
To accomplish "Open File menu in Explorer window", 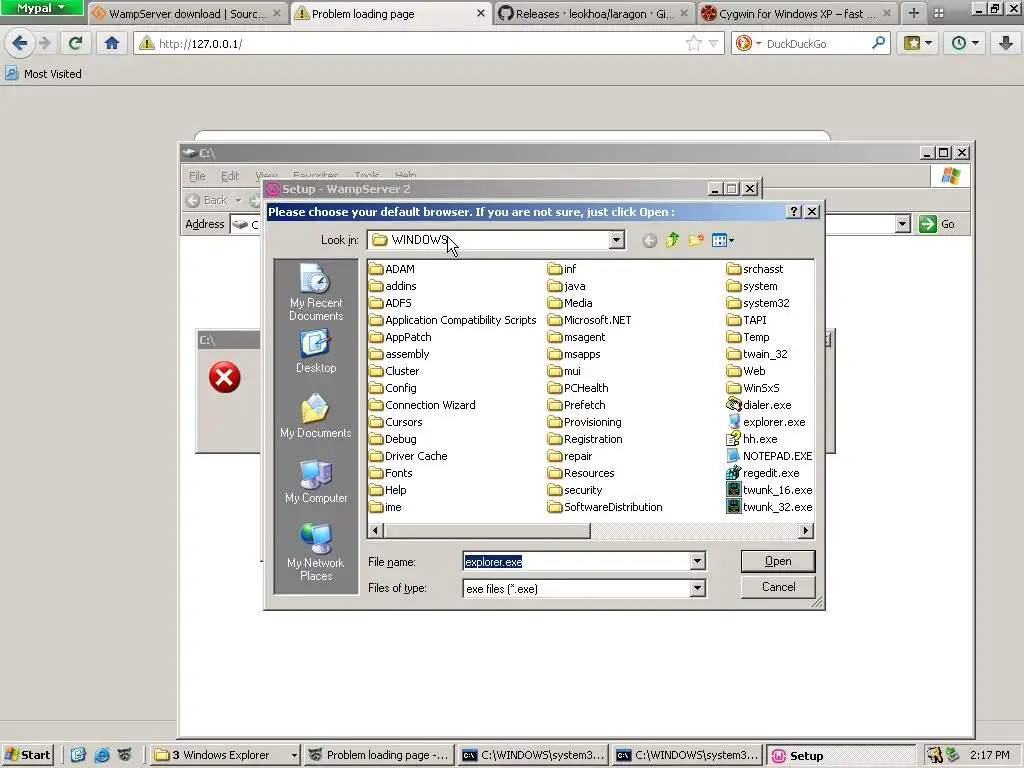I will pyautogui.click(x=197, y=176).
